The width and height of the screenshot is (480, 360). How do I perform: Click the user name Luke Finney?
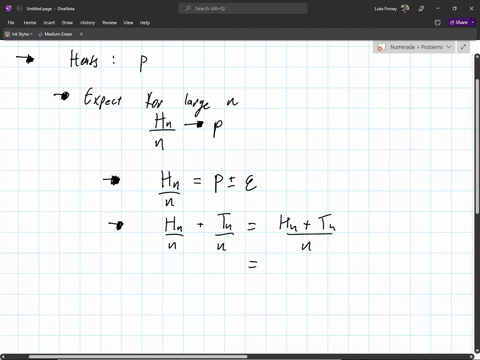tap(385, 9)
